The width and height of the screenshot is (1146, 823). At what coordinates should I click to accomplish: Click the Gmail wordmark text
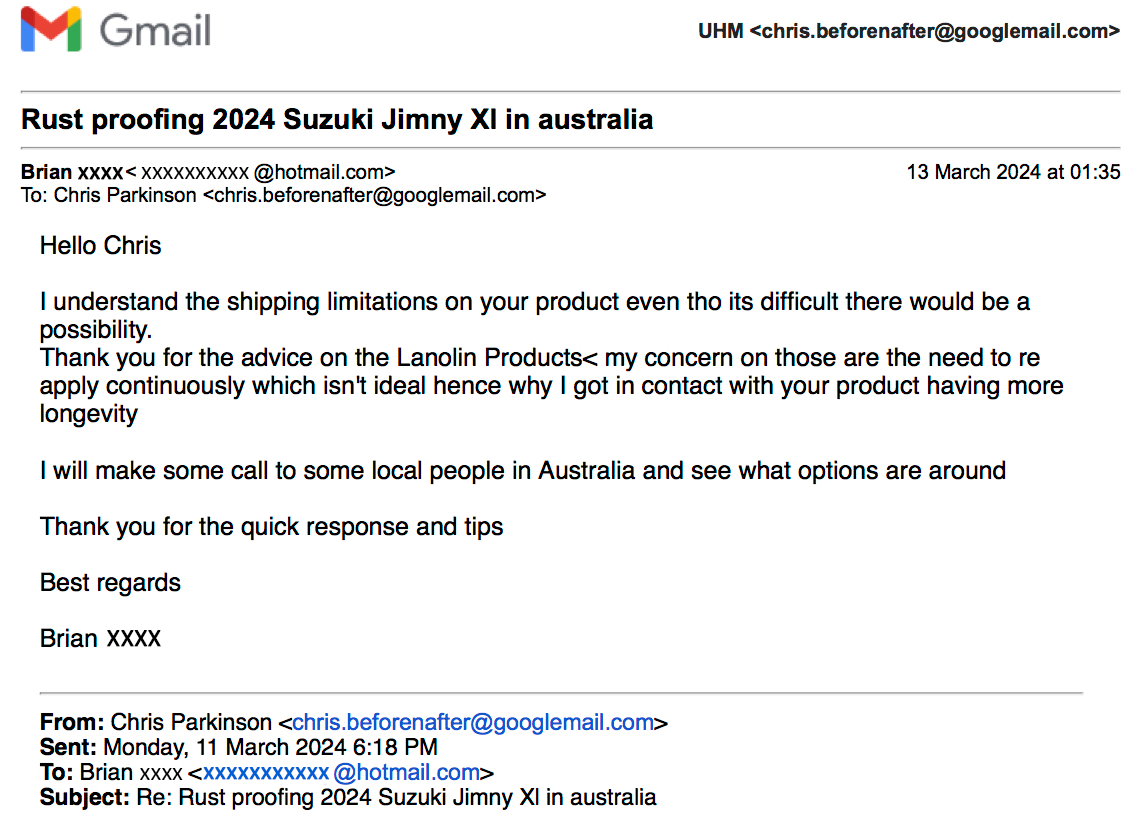point(155,31)
